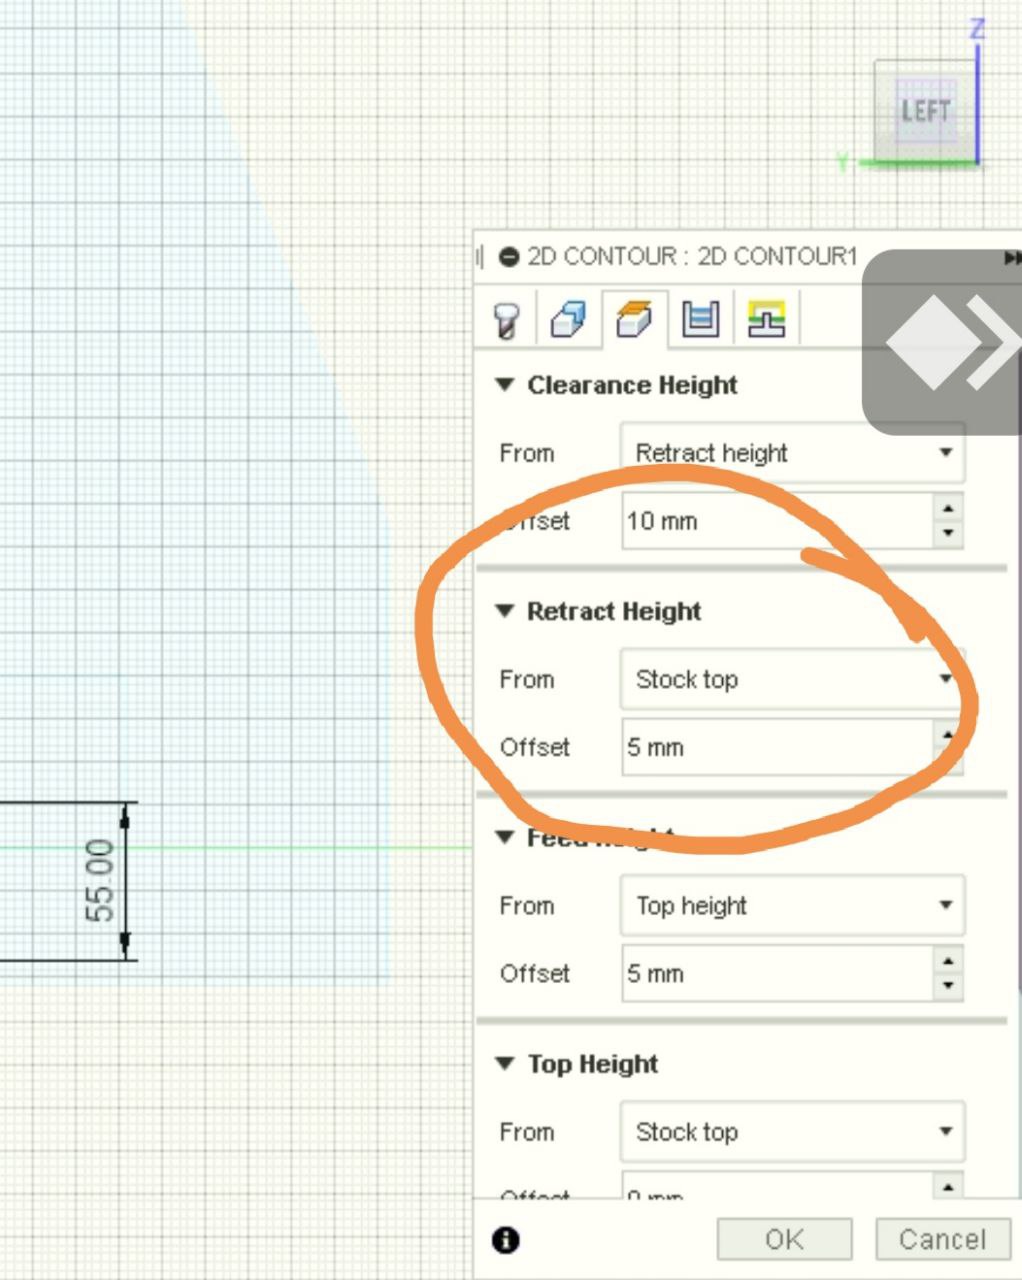The width and height of the screenshot is (1022, 1280).
Task: Edit Retract Height offset 5 mm field
Action: tap(778, 747)
